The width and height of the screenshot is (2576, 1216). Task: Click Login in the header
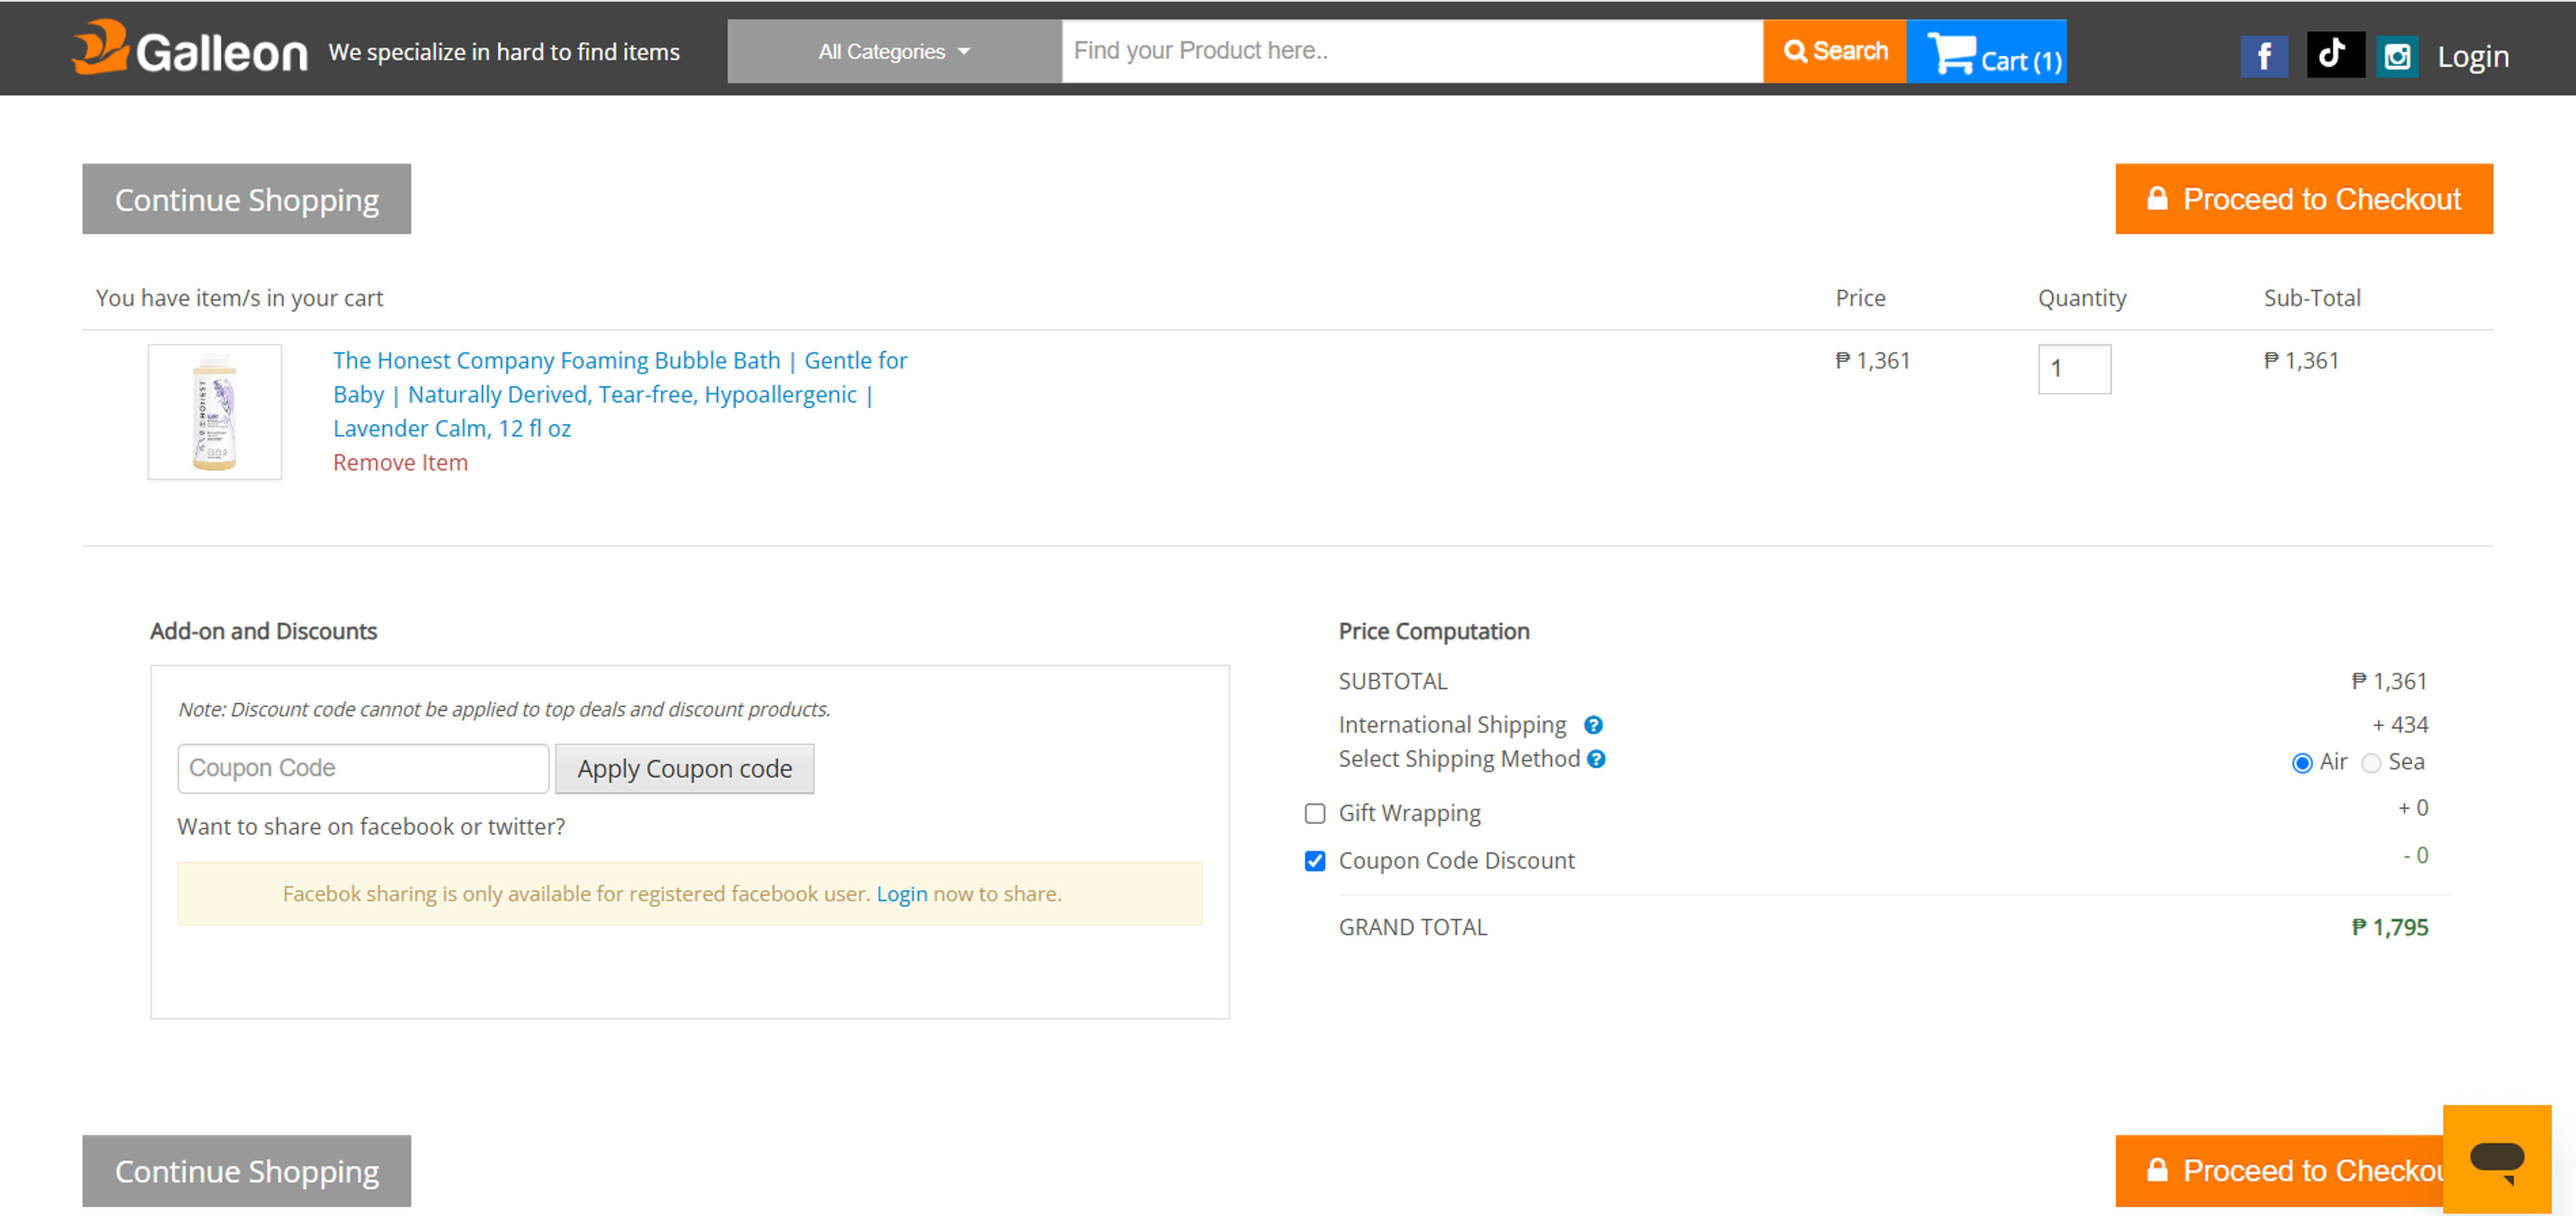[x=2472, y=56]
